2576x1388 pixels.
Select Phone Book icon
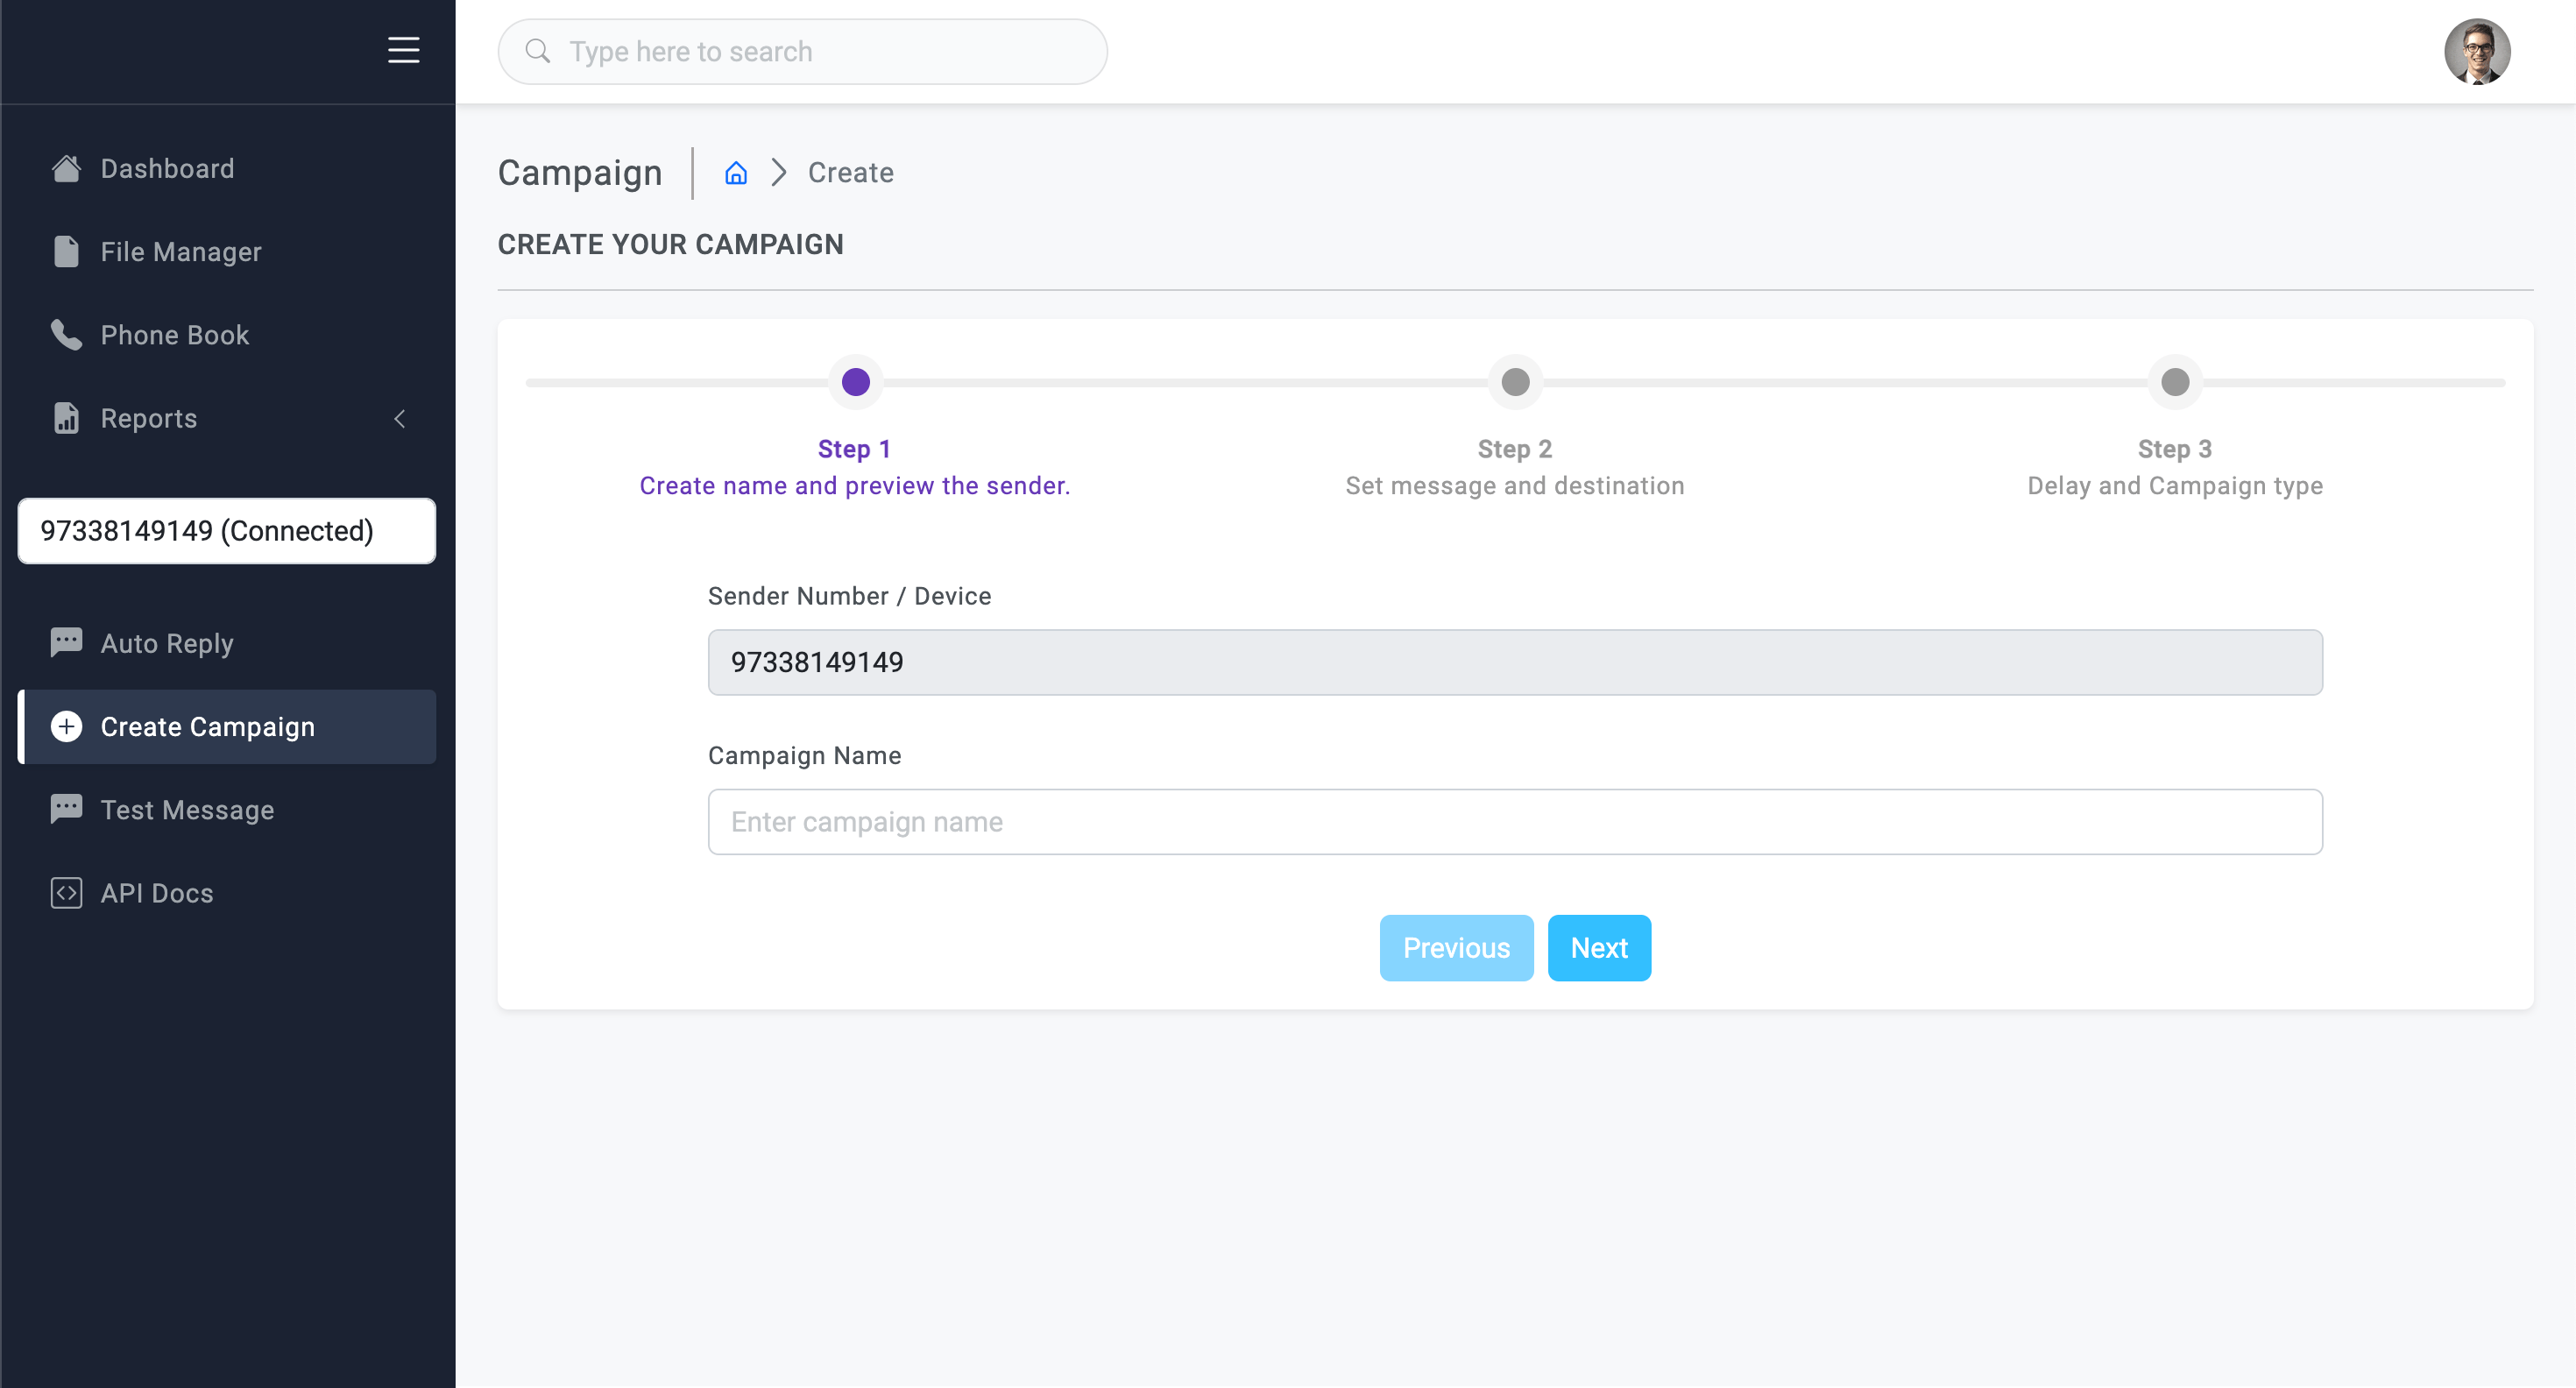point(65,333)
